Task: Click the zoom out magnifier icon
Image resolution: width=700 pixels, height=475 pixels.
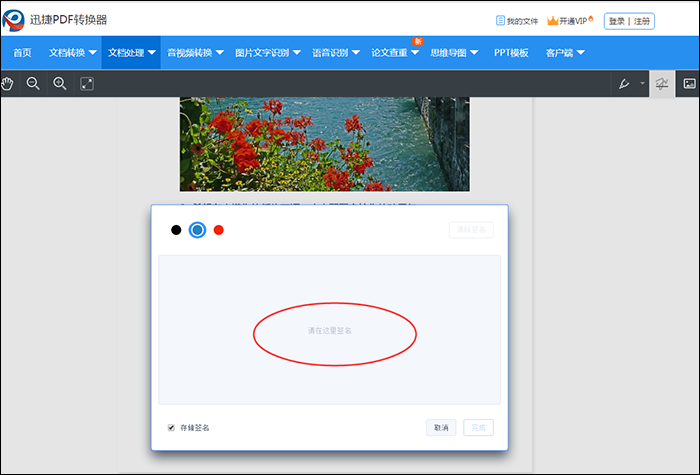Action: coord(33,83)
